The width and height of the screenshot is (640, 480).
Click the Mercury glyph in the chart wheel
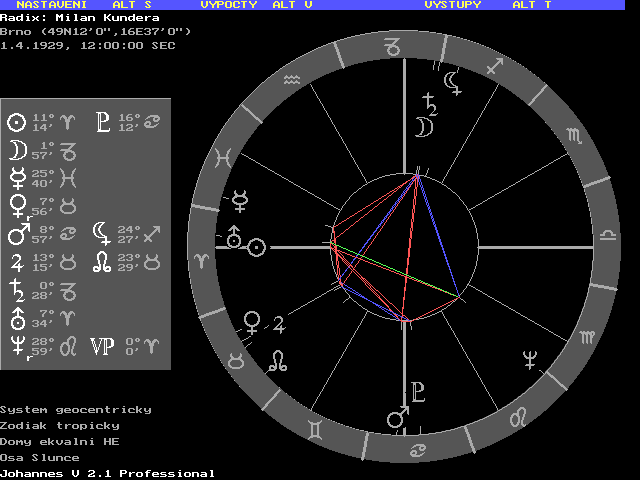click(x=241, y=200)
